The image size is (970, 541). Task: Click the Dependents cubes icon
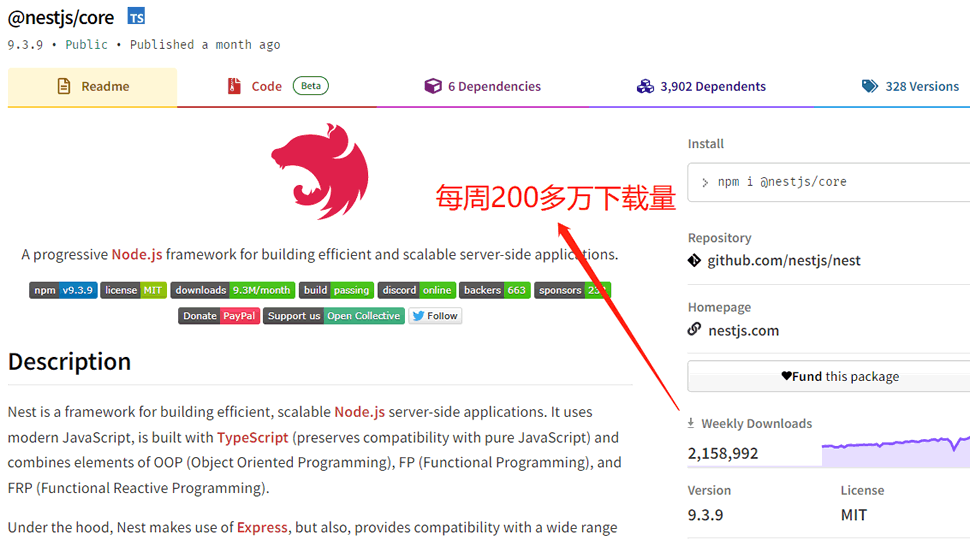pos(645,86)
